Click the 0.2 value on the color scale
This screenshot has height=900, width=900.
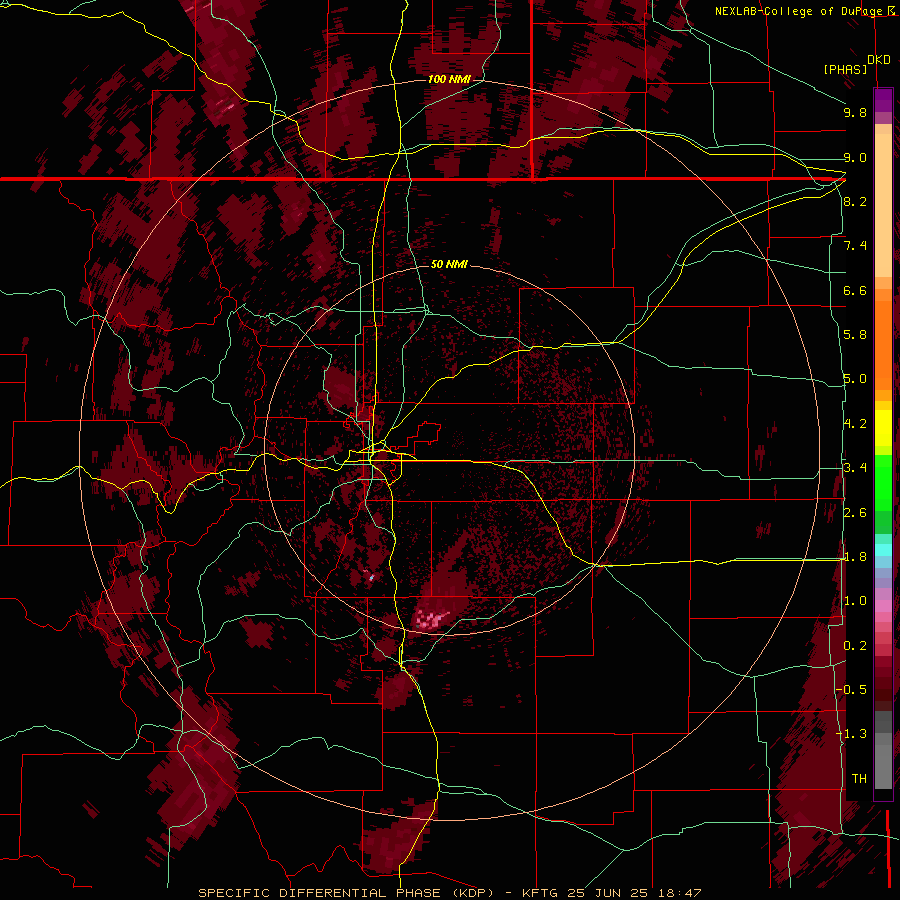pyautogui.click(x=855, y=646)
